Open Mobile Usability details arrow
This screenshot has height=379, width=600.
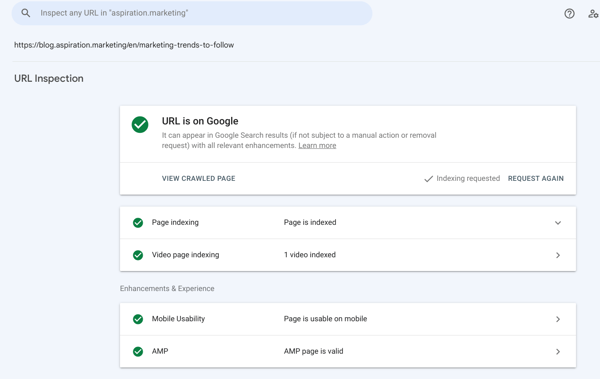coord(558,319)
